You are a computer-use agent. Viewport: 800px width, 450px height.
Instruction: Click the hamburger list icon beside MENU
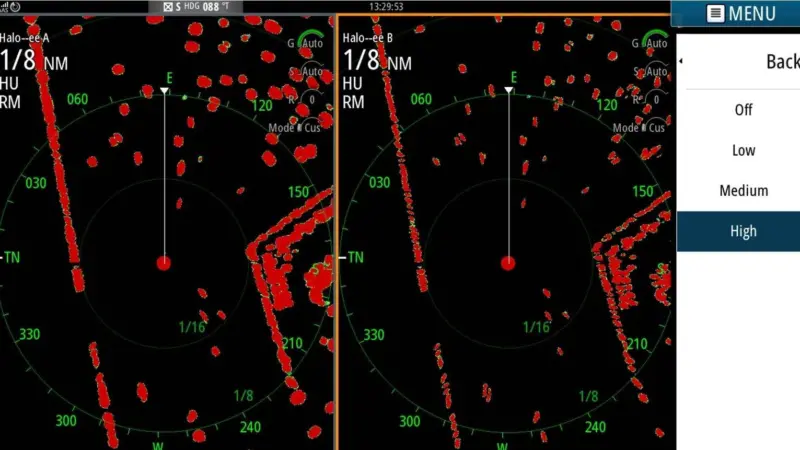point(715,13)
